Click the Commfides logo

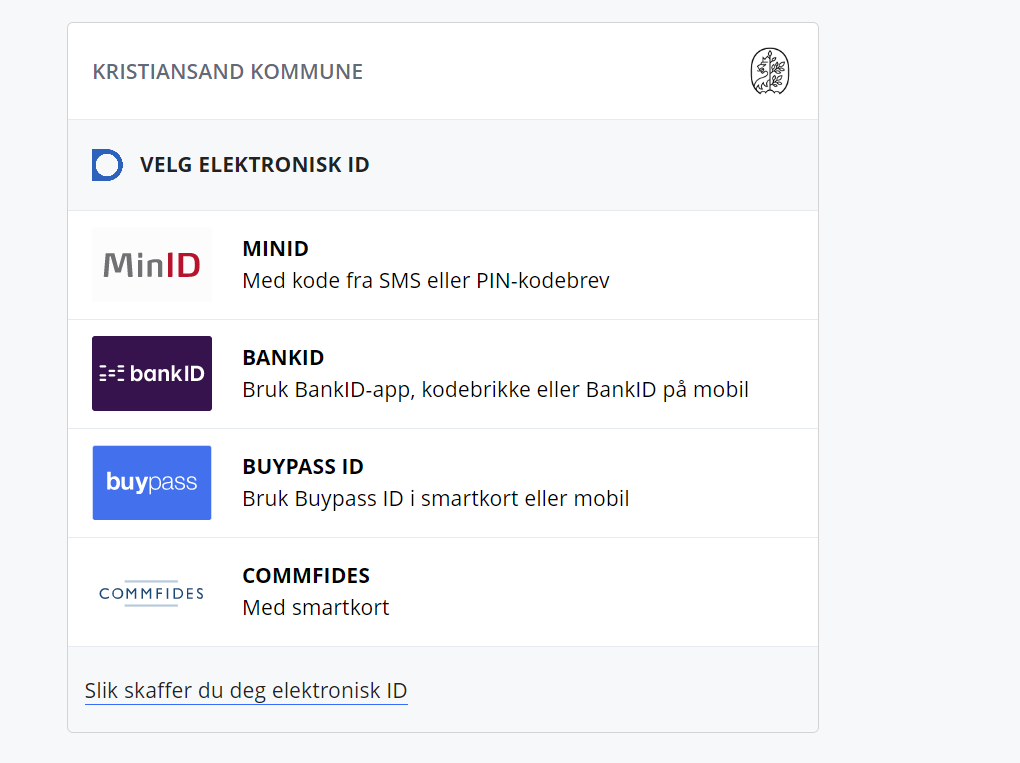[152, 593]
